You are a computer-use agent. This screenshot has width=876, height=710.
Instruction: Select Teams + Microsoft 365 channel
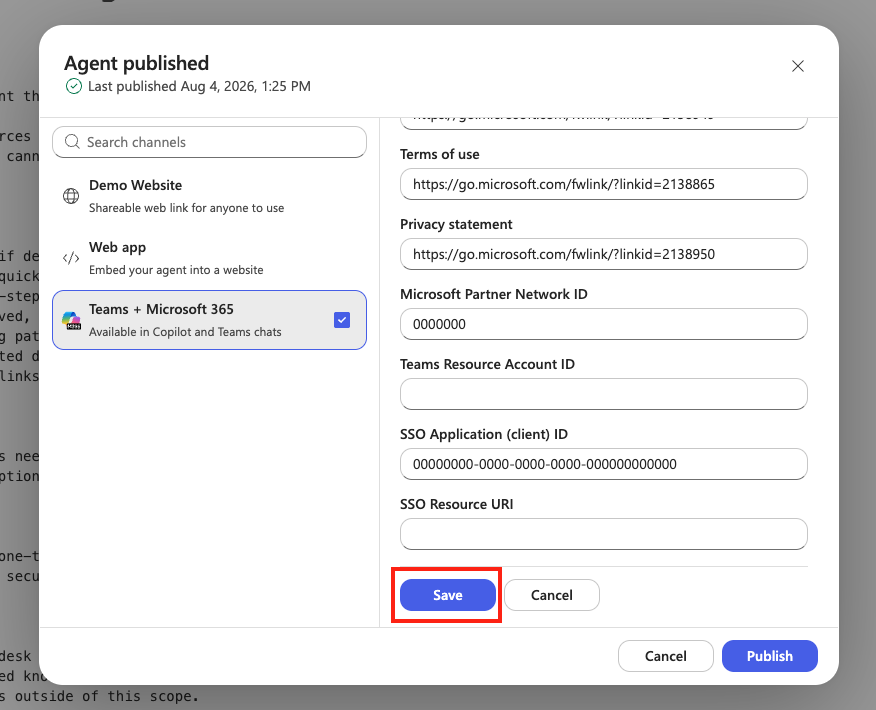click(x=210, y=320)
